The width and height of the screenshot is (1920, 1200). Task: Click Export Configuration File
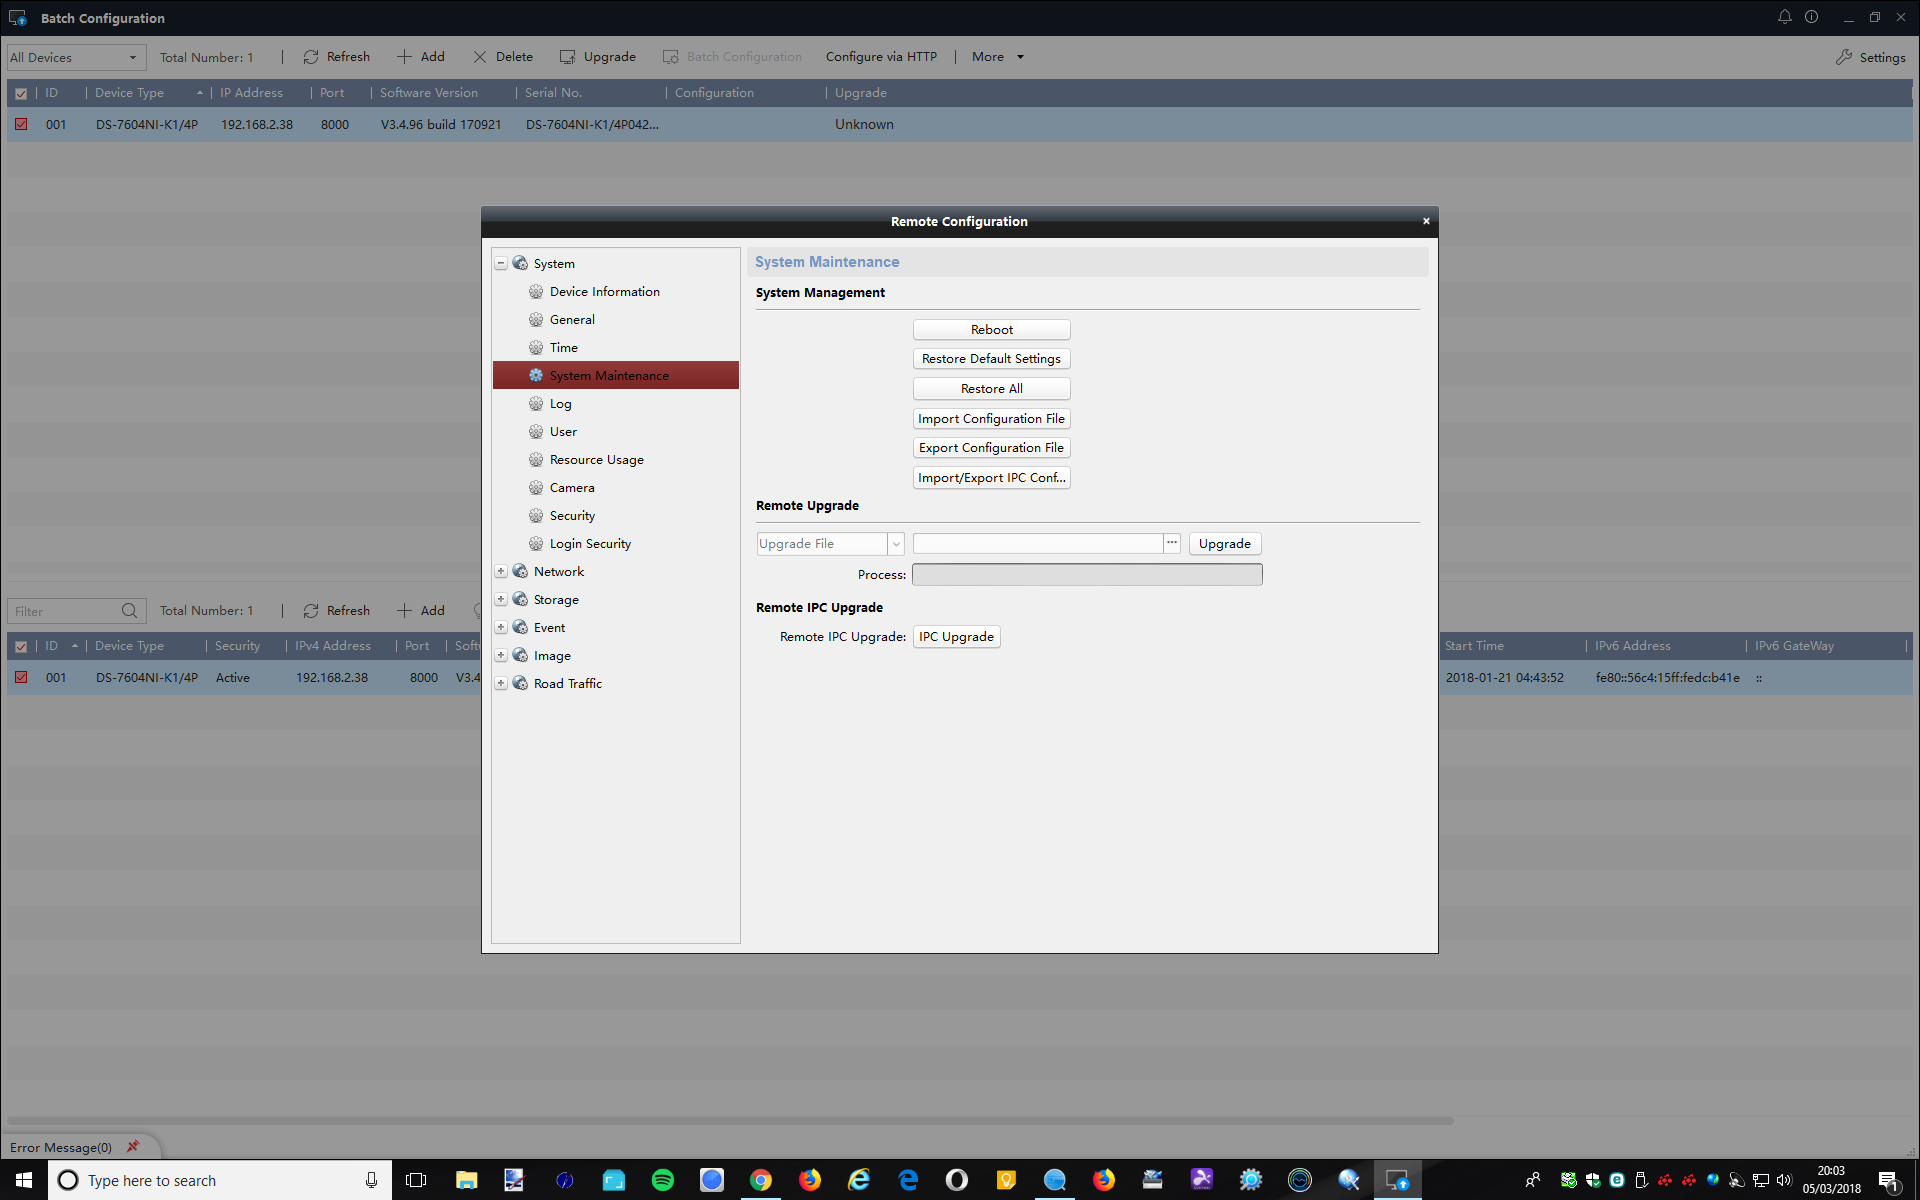pos(991,447)
